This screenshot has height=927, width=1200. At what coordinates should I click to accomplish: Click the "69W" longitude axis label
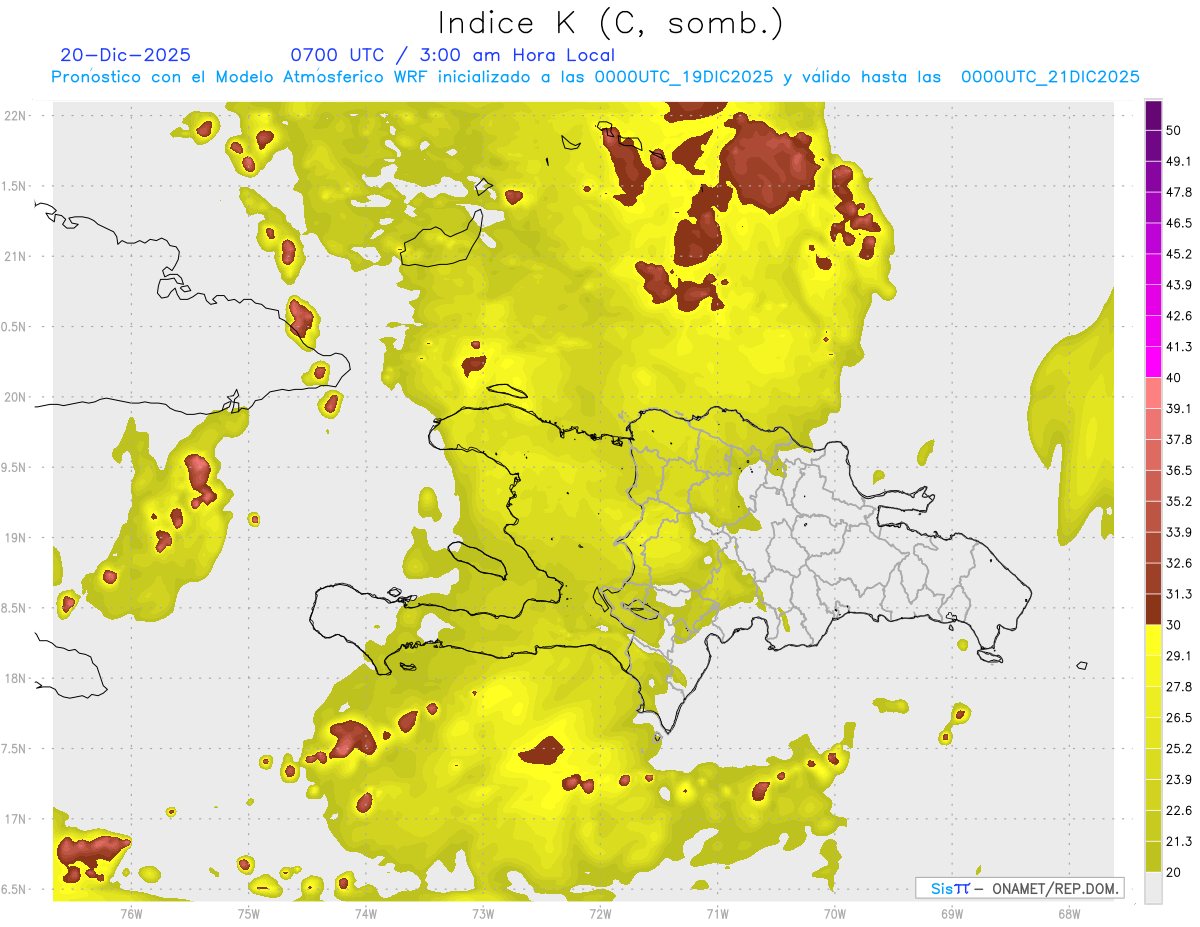[x=952, y=913]
